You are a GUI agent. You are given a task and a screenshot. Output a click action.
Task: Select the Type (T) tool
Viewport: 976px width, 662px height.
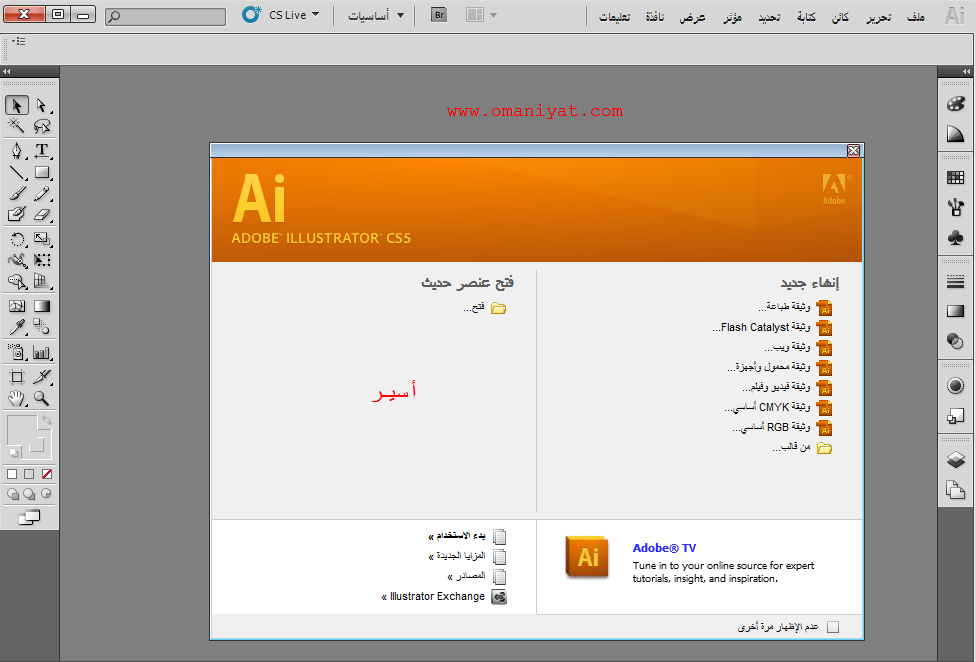pos(42,151)
